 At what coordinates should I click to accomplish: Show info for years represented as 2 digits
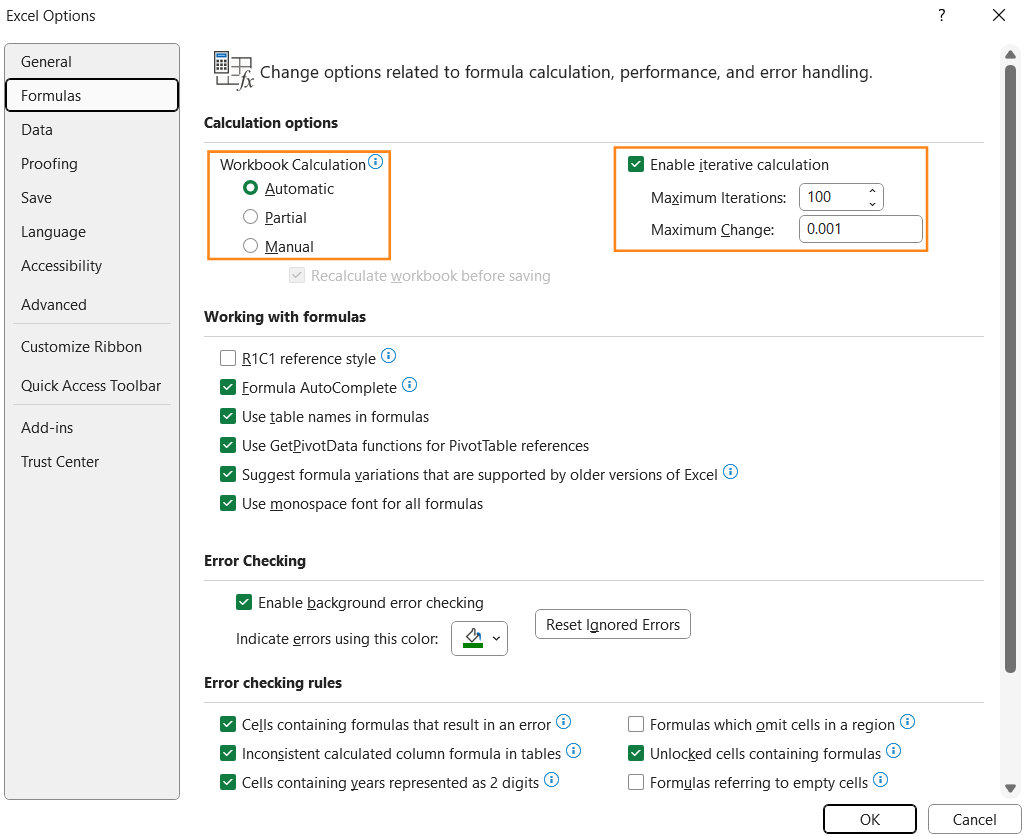[552, 780]
